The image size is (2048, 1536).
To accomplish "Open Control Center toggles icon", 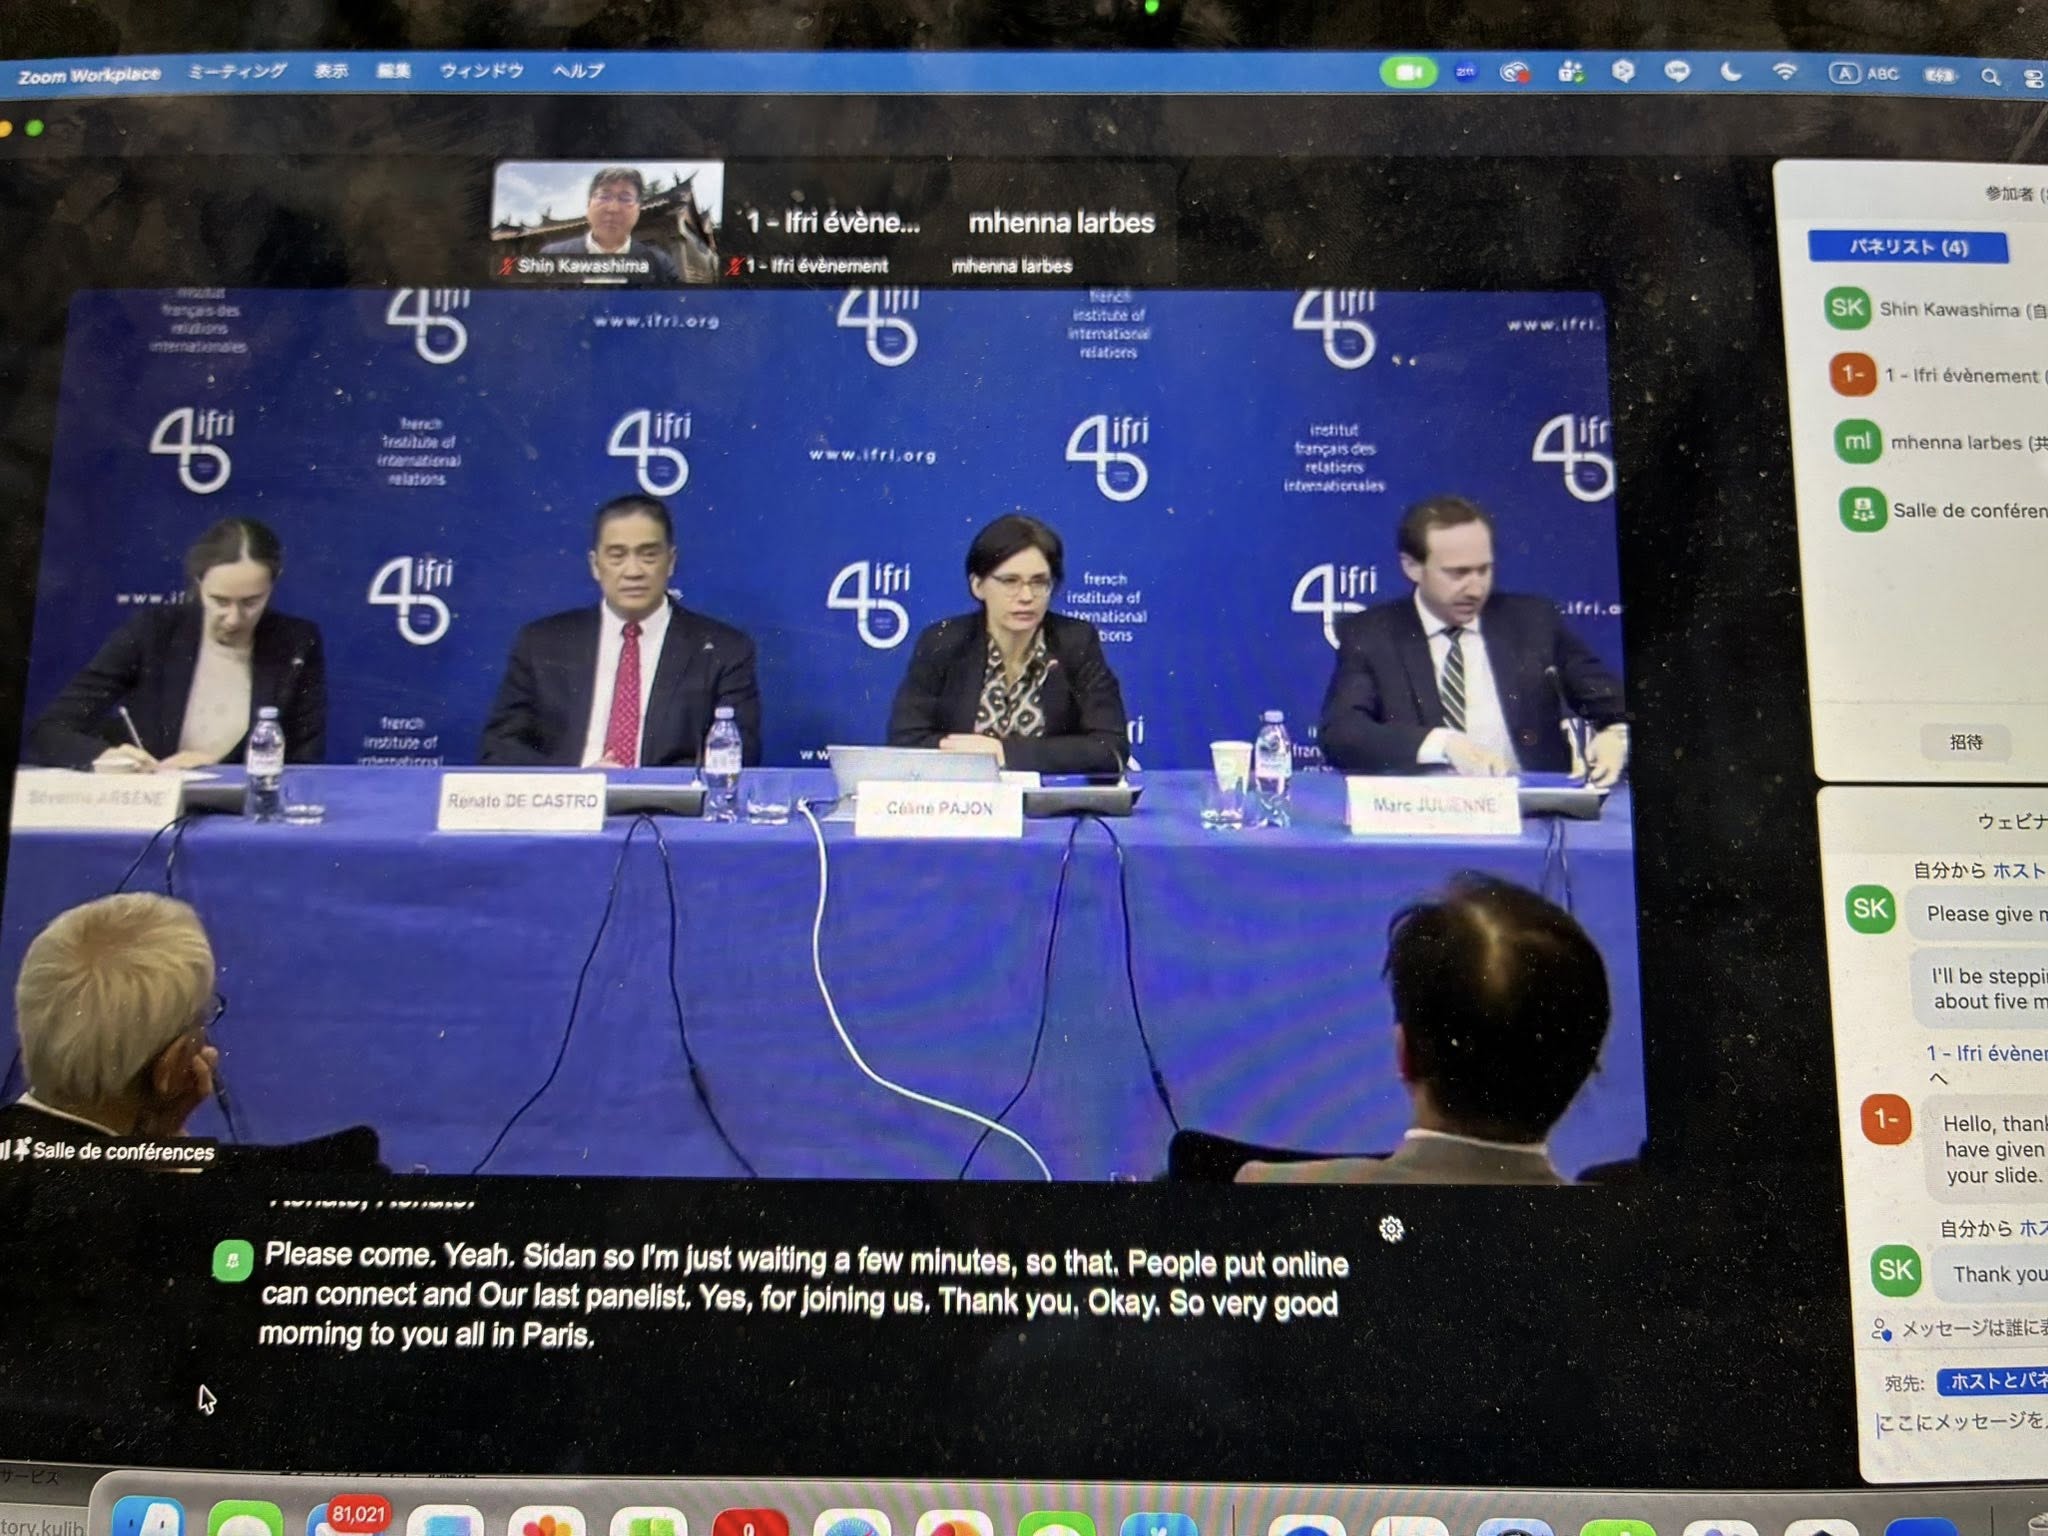I will click(2032, 78).
